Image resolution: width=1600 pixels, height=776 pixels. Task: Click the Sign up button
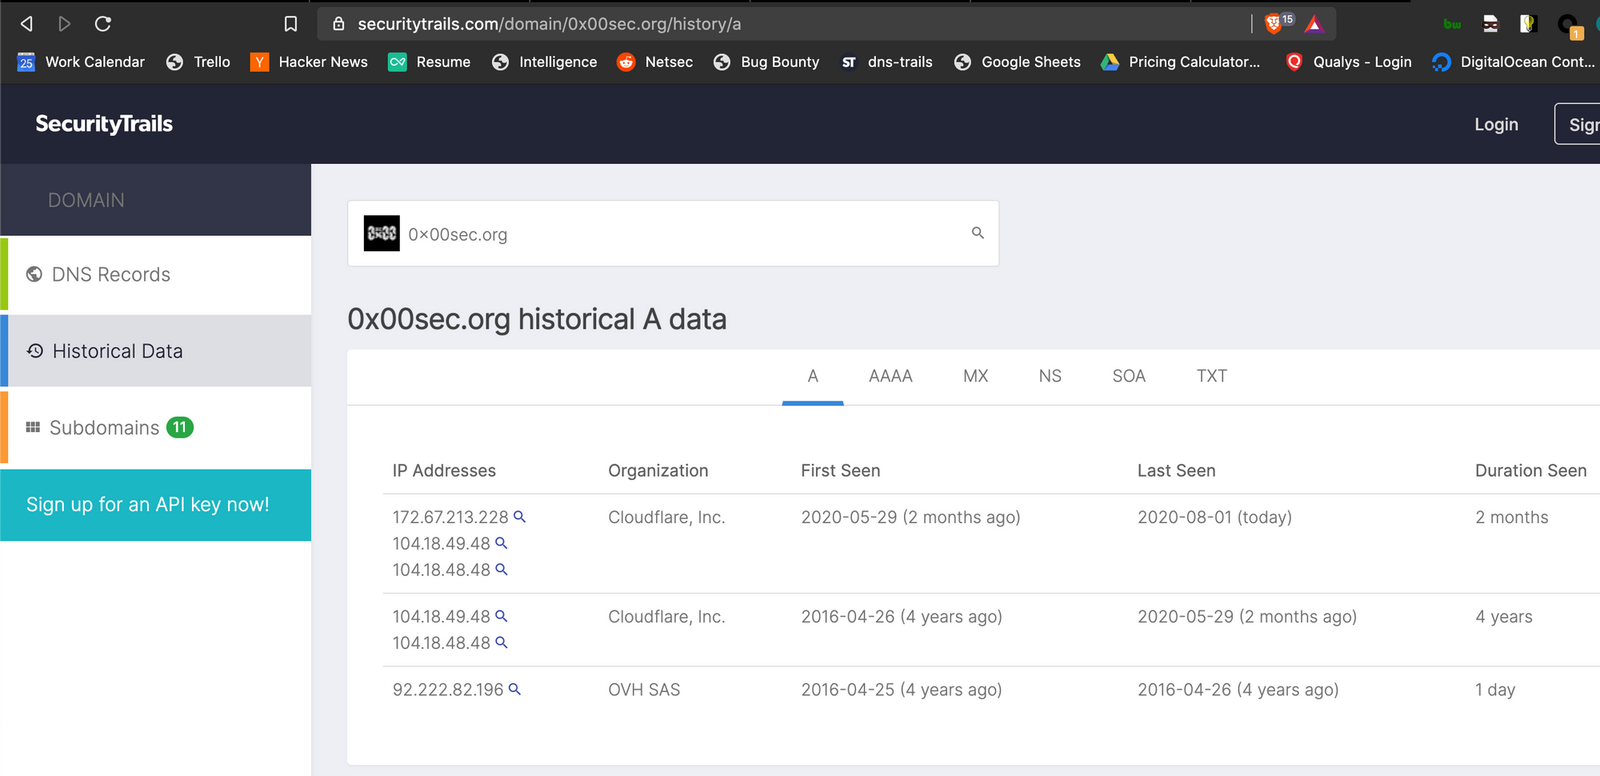pyautogui.click(x=1578, y=124)
